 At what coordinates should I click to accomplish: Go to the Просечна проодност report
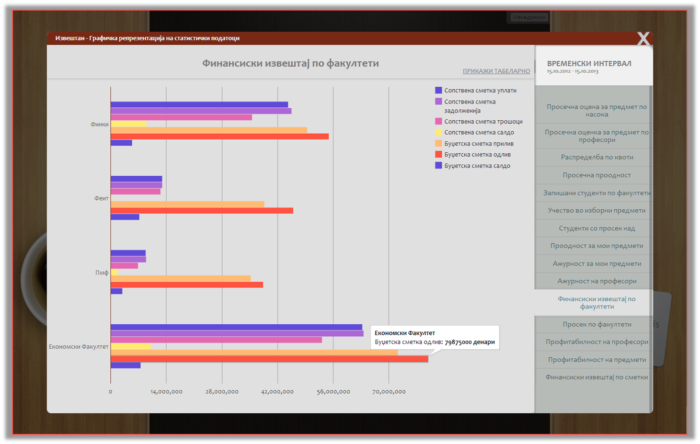pyautogui.click(x=596, y=175)
